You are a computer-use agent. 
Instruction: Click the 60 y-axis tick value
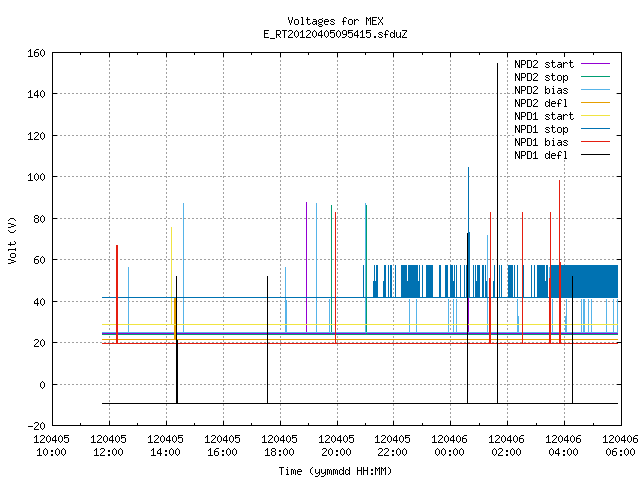click(x=39, y=260)
